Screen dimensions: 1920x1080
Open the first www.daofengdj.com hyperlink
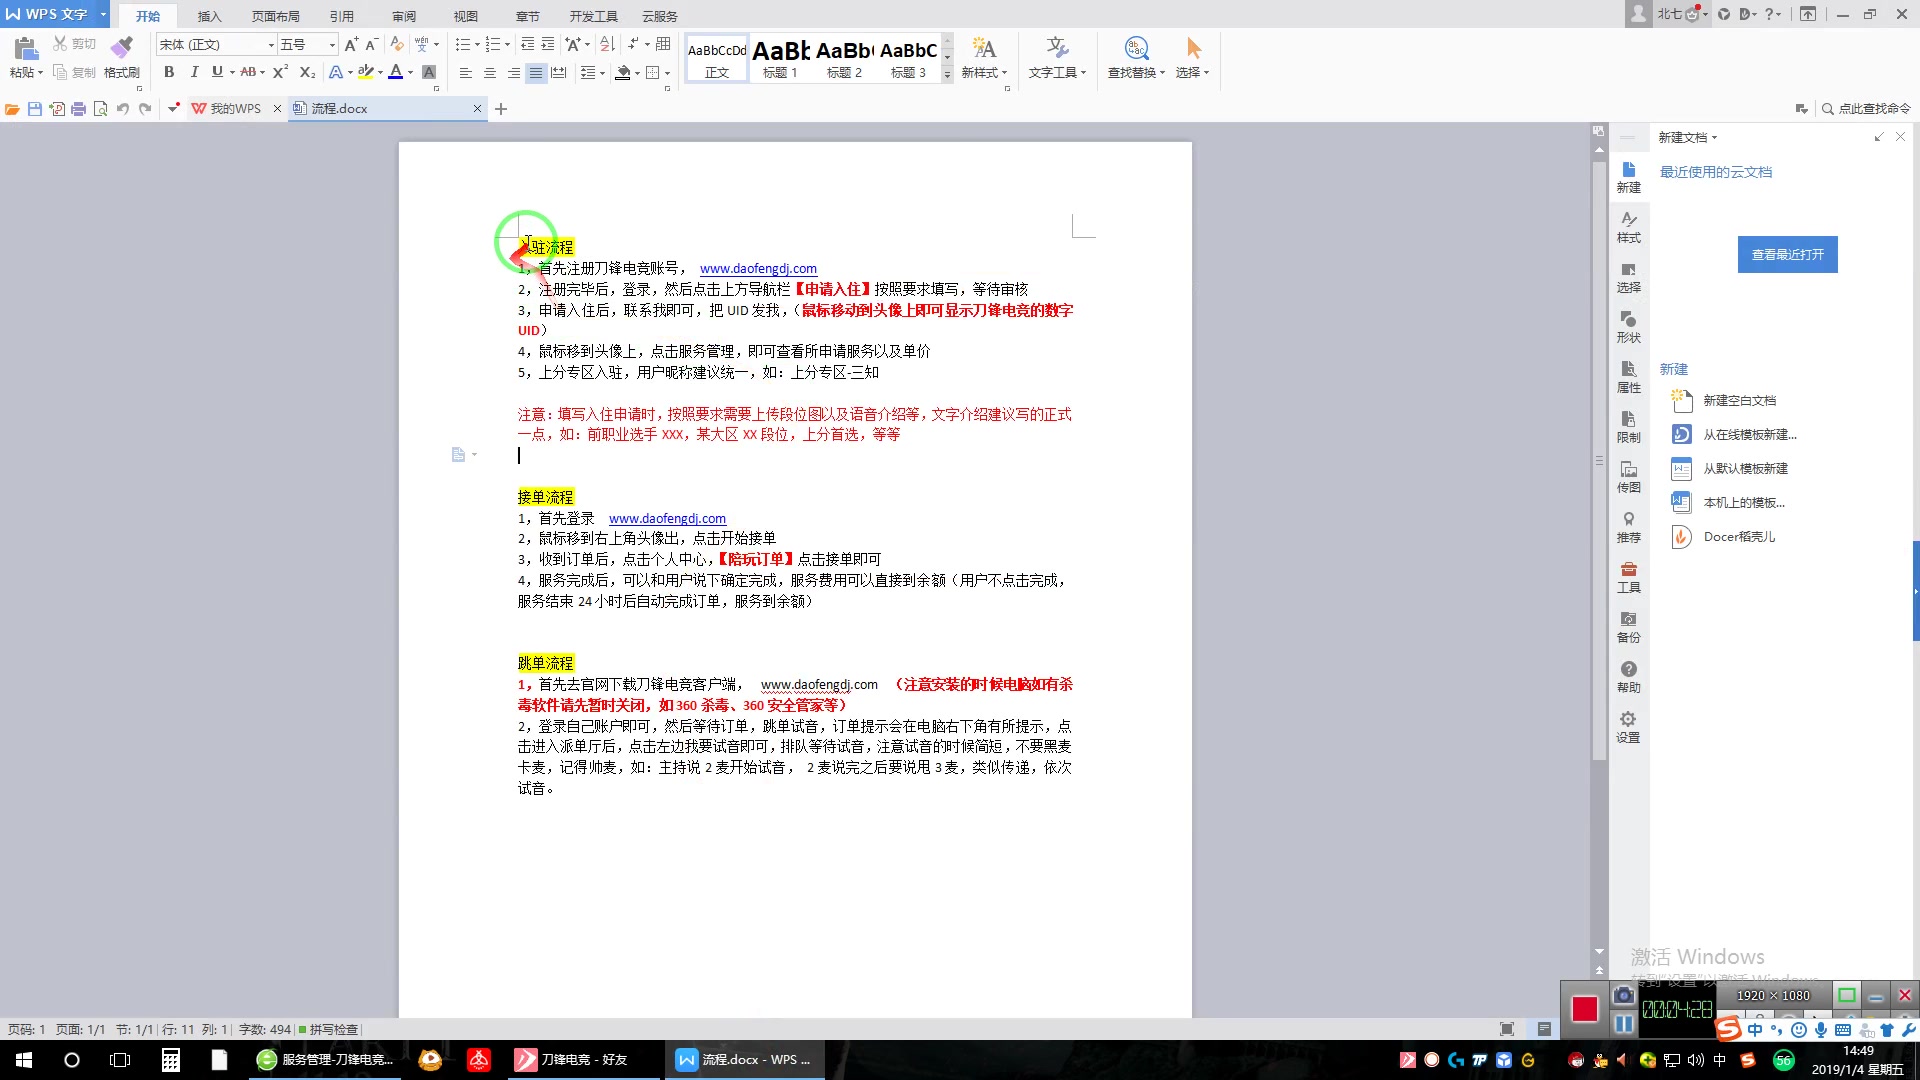[x=758, y=268]
